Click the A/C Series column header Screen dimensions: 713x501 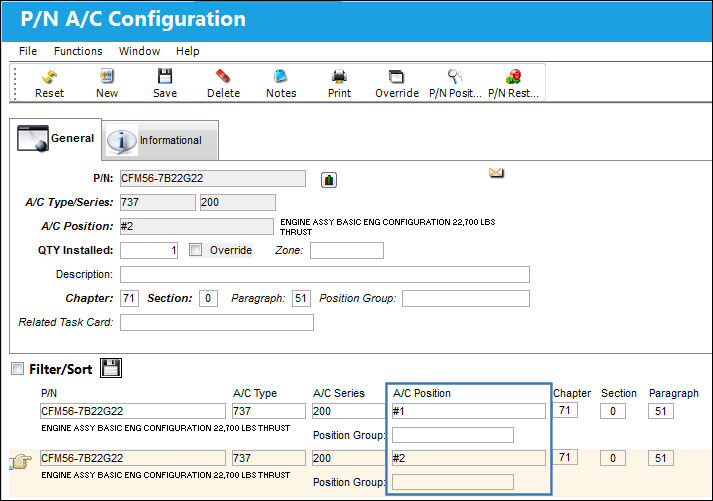pyautogui.click(x=339, y=393)
